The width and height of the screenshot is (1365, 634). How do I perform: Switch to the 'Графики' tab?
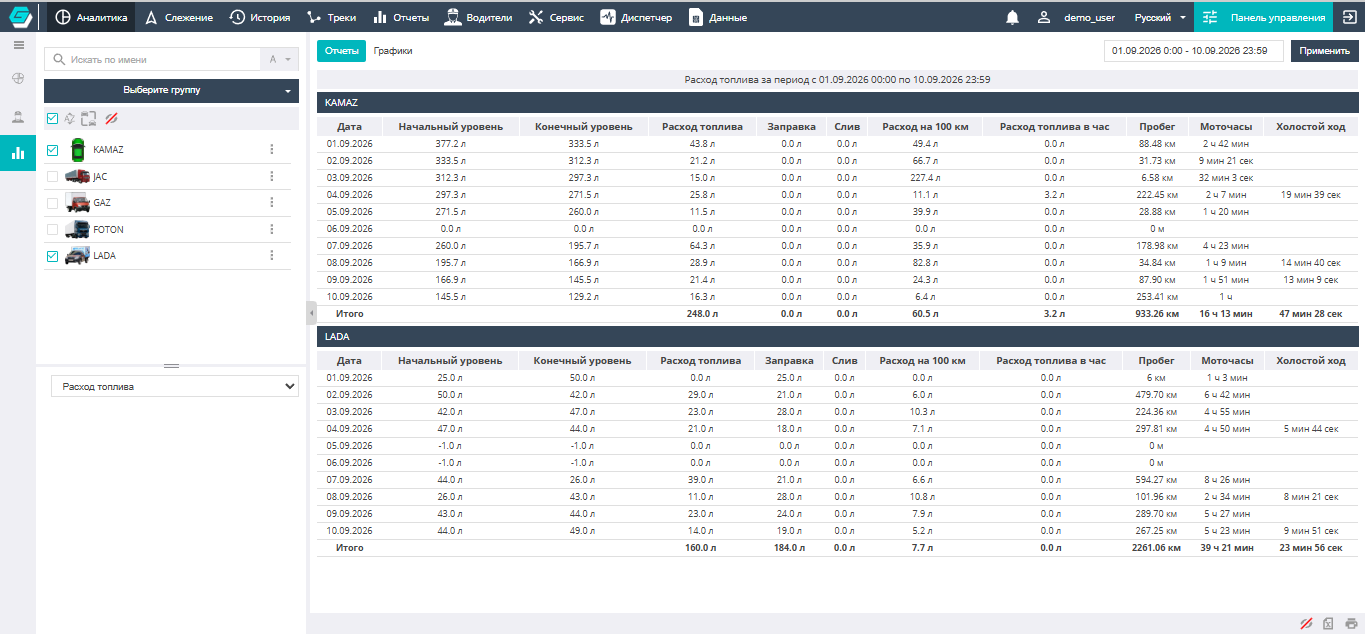pos(393,51)
